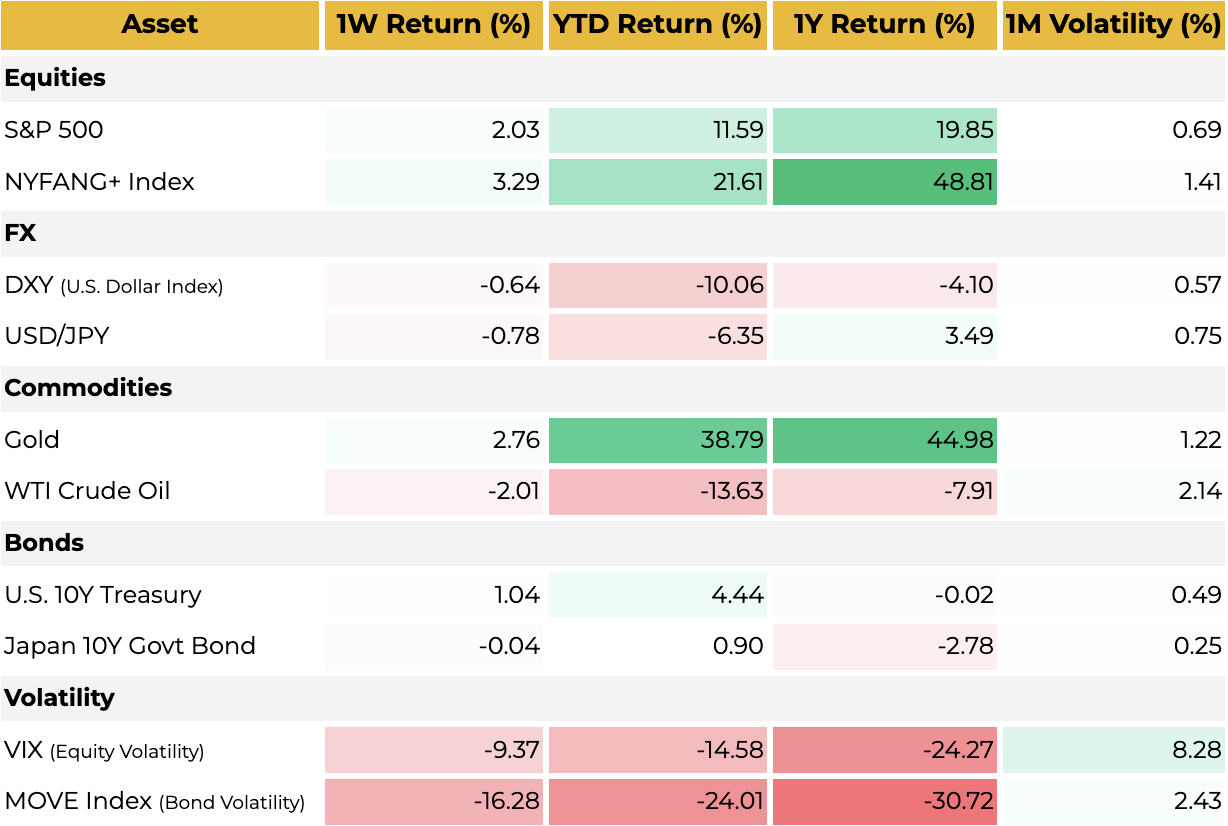Select Gold's green 38.79 YTD cell

657,440
